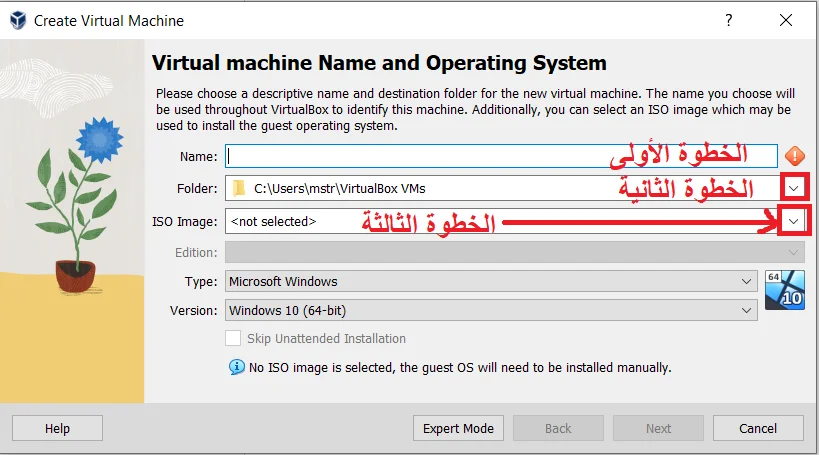Open the Version dropdown showing Windows 10 (64-bit)

click(492, 311)
